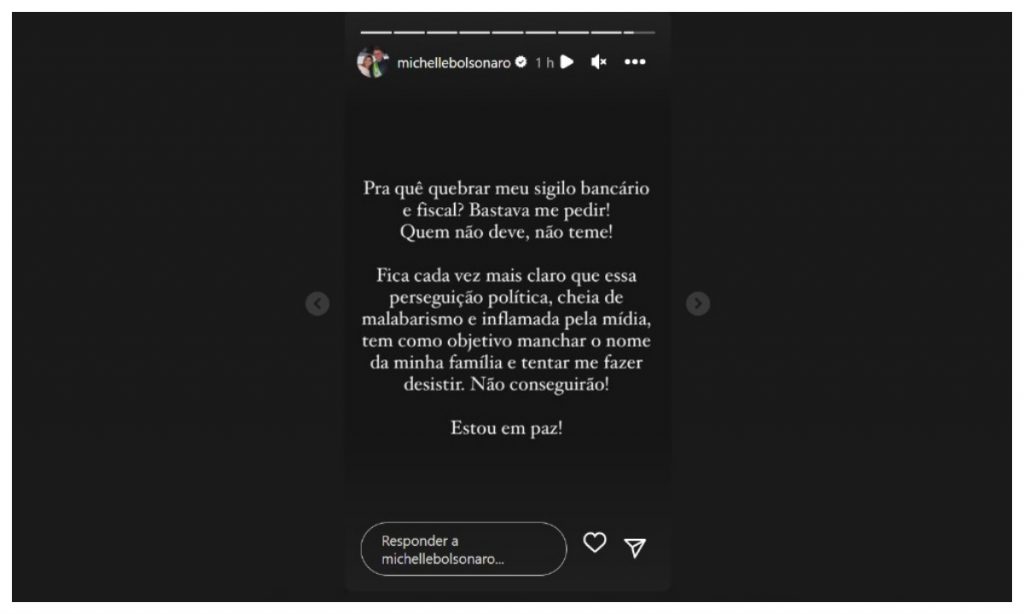Jump to the last story progress segment
1024x614 pixels.
tap(639, 32)
